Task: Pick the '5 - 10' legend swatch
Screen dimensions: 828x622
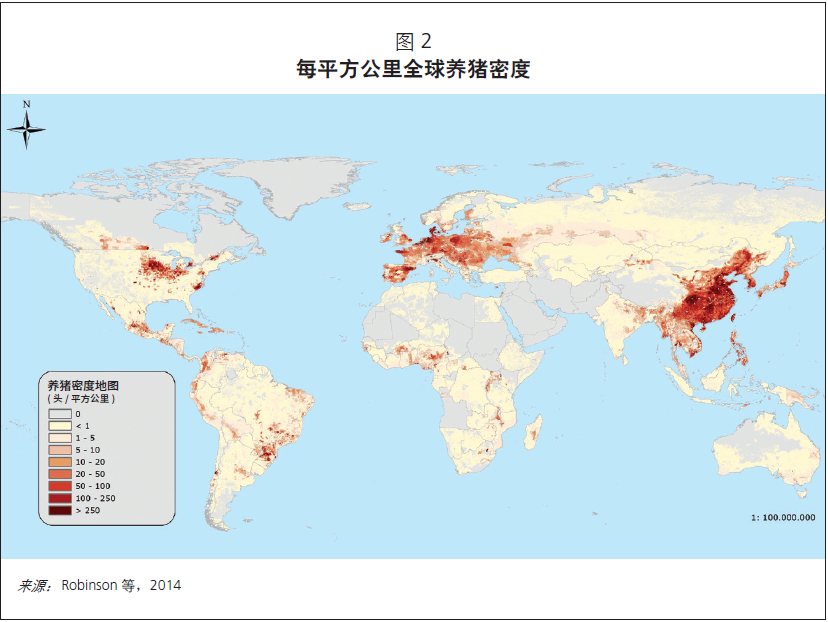Action: point(59,450)
